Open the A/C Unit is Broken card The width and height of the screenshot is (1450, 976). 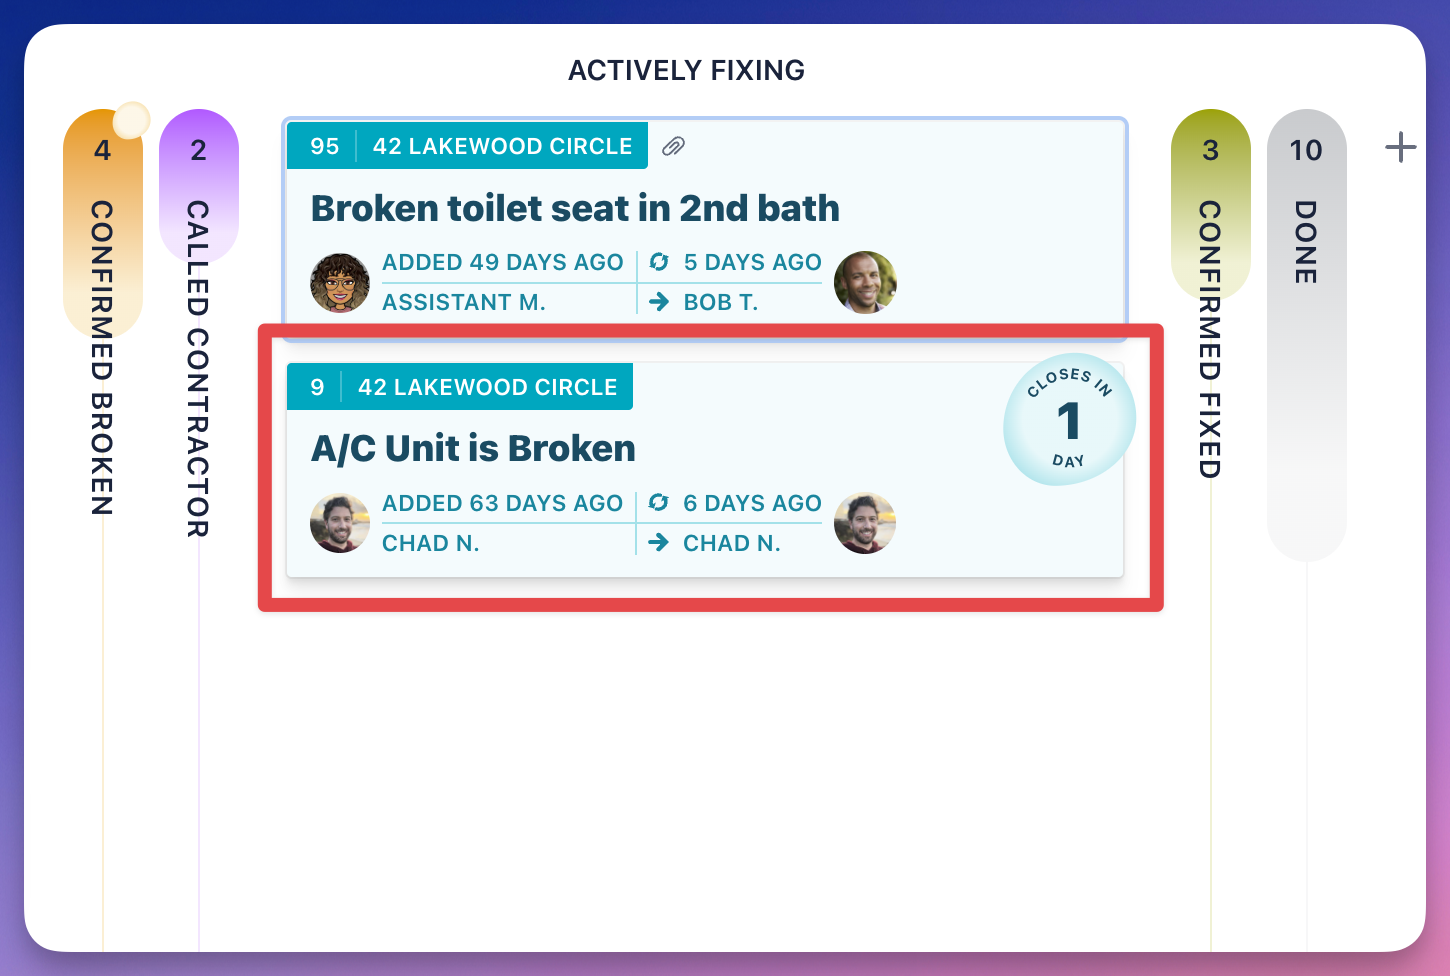pos(474,448)
